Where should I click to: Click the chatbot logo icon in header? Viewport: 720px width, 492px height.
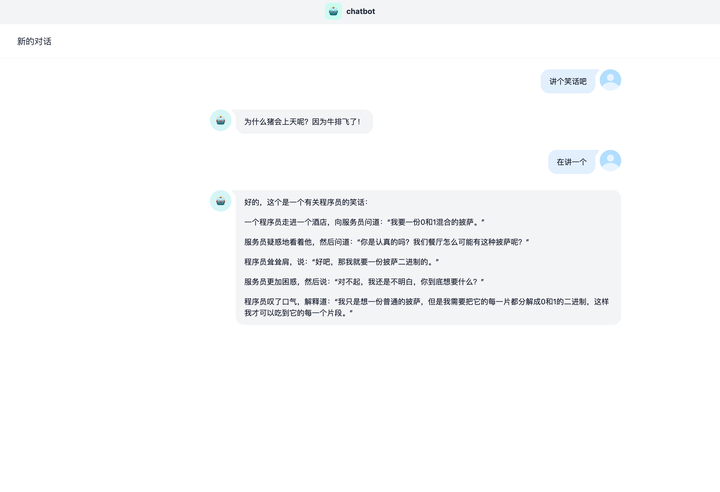tap(333, 11)
